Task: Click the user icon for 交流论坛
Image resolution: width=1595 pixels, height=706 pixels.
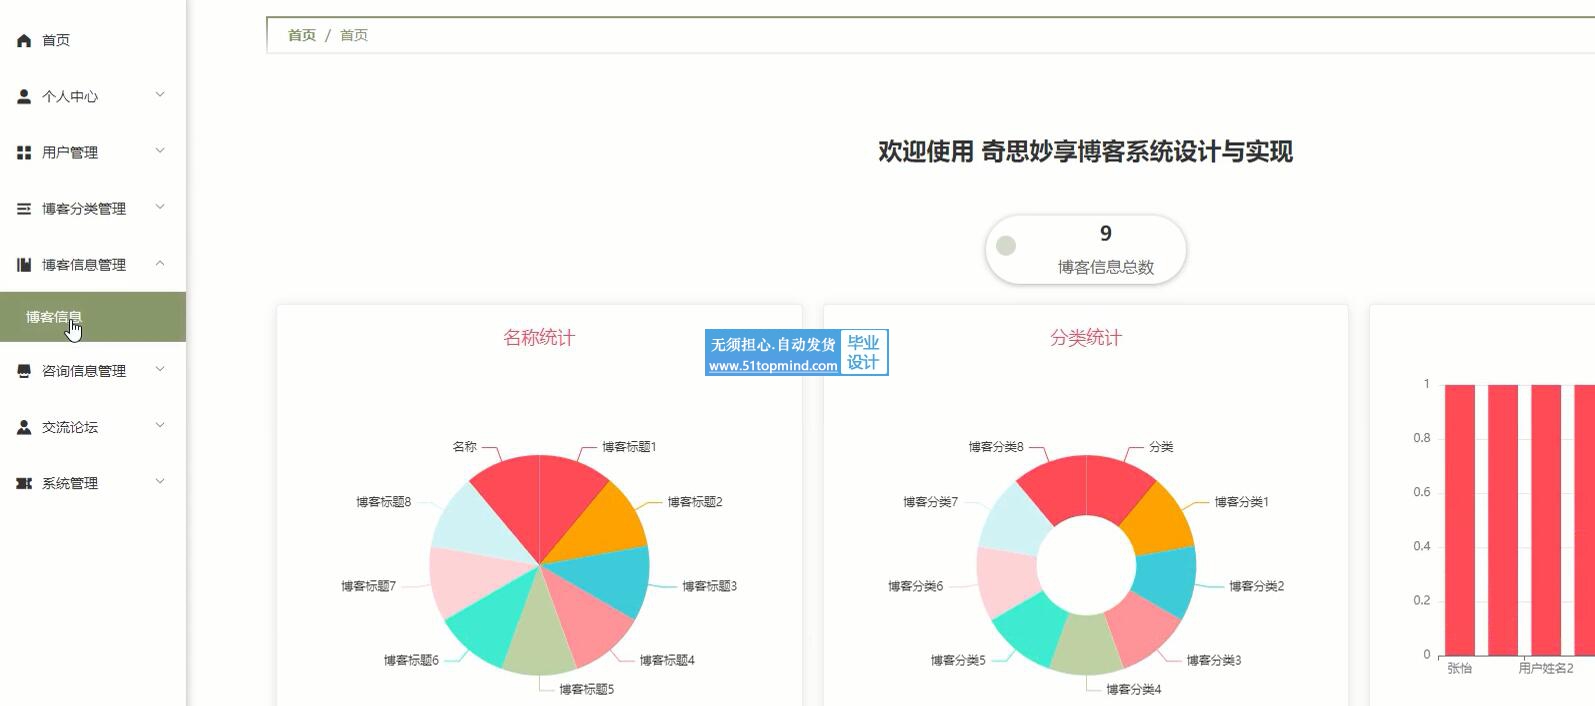Action: coord(24,427)
